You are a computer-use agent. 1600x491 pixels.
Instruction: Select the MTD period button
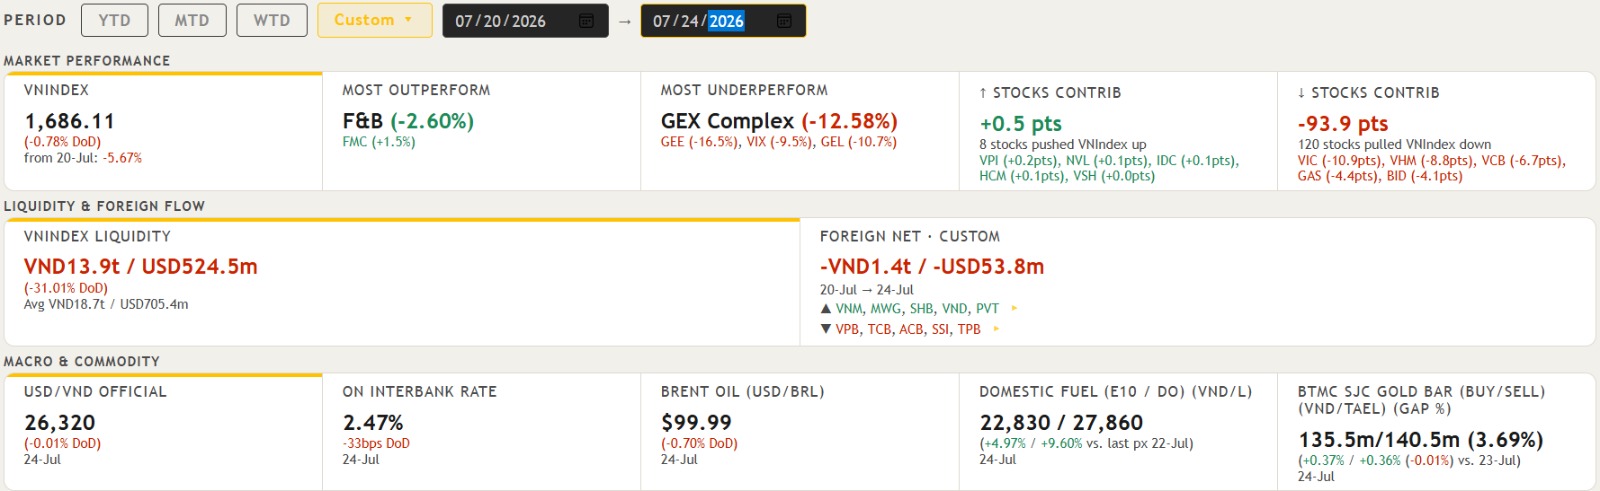[192, 20]
